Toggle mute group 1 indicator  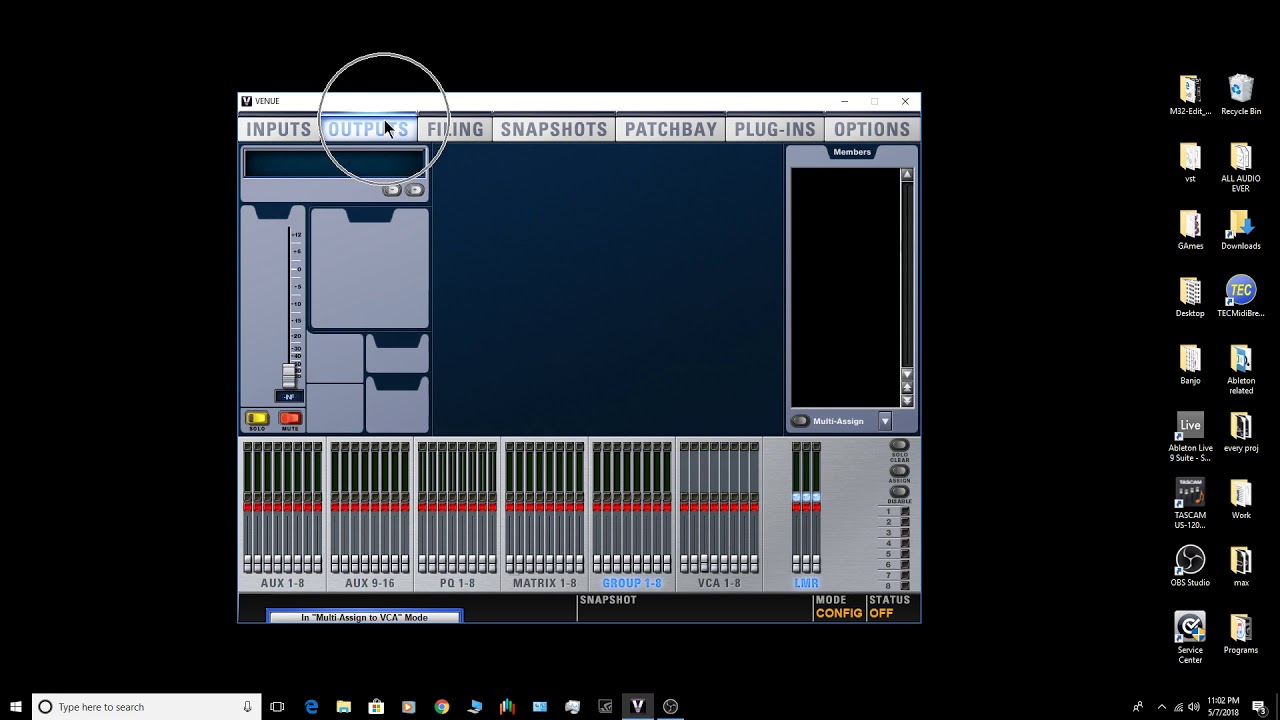(905, 511)
